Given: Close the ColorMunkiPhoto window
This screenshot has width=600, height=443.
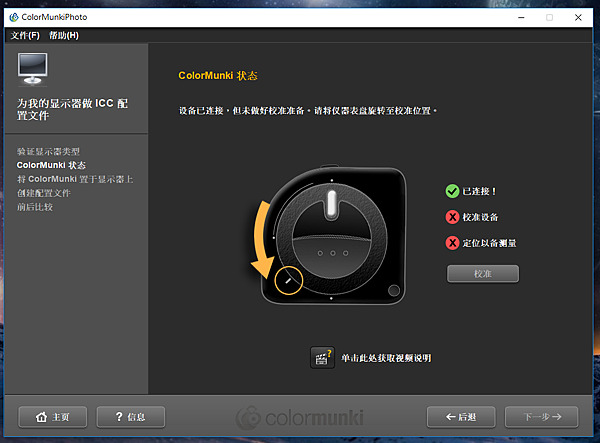Looking at the screenshot, I should coord(578,18).
